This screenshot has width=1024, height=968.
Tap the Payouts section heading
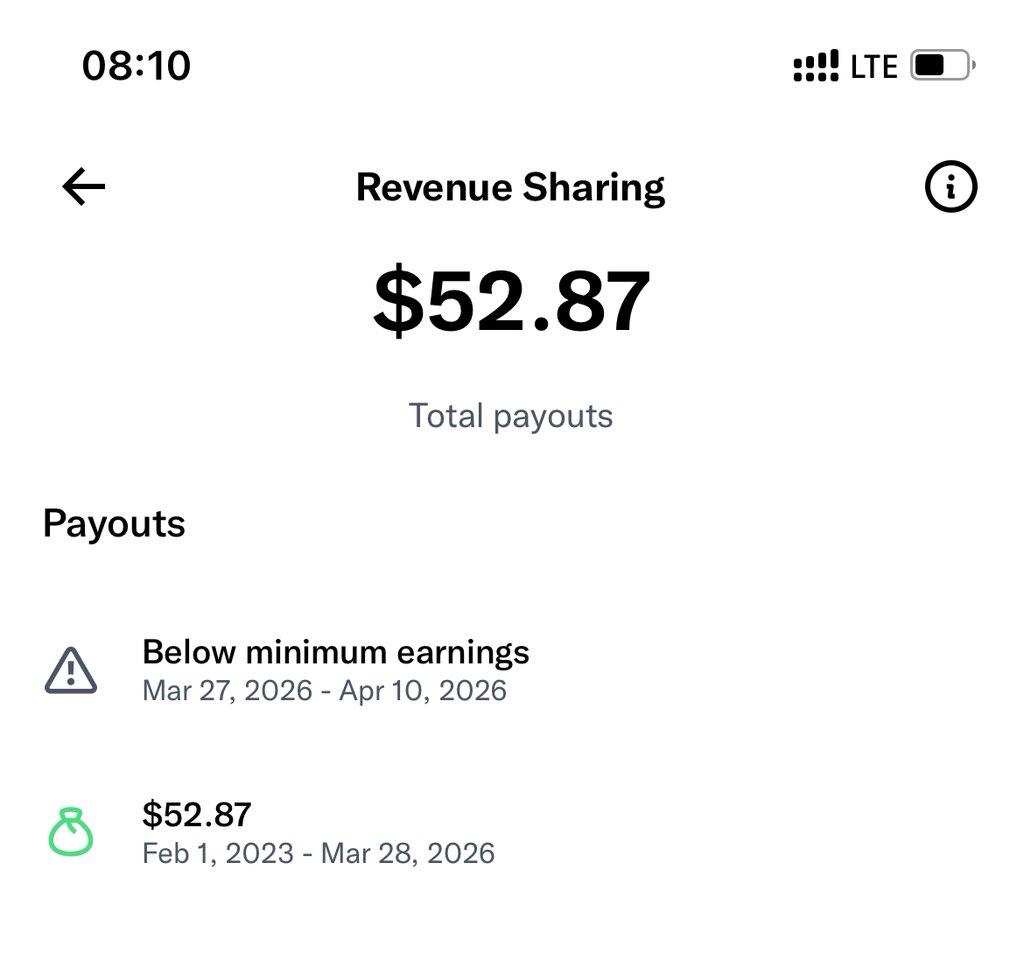[114, 524]
